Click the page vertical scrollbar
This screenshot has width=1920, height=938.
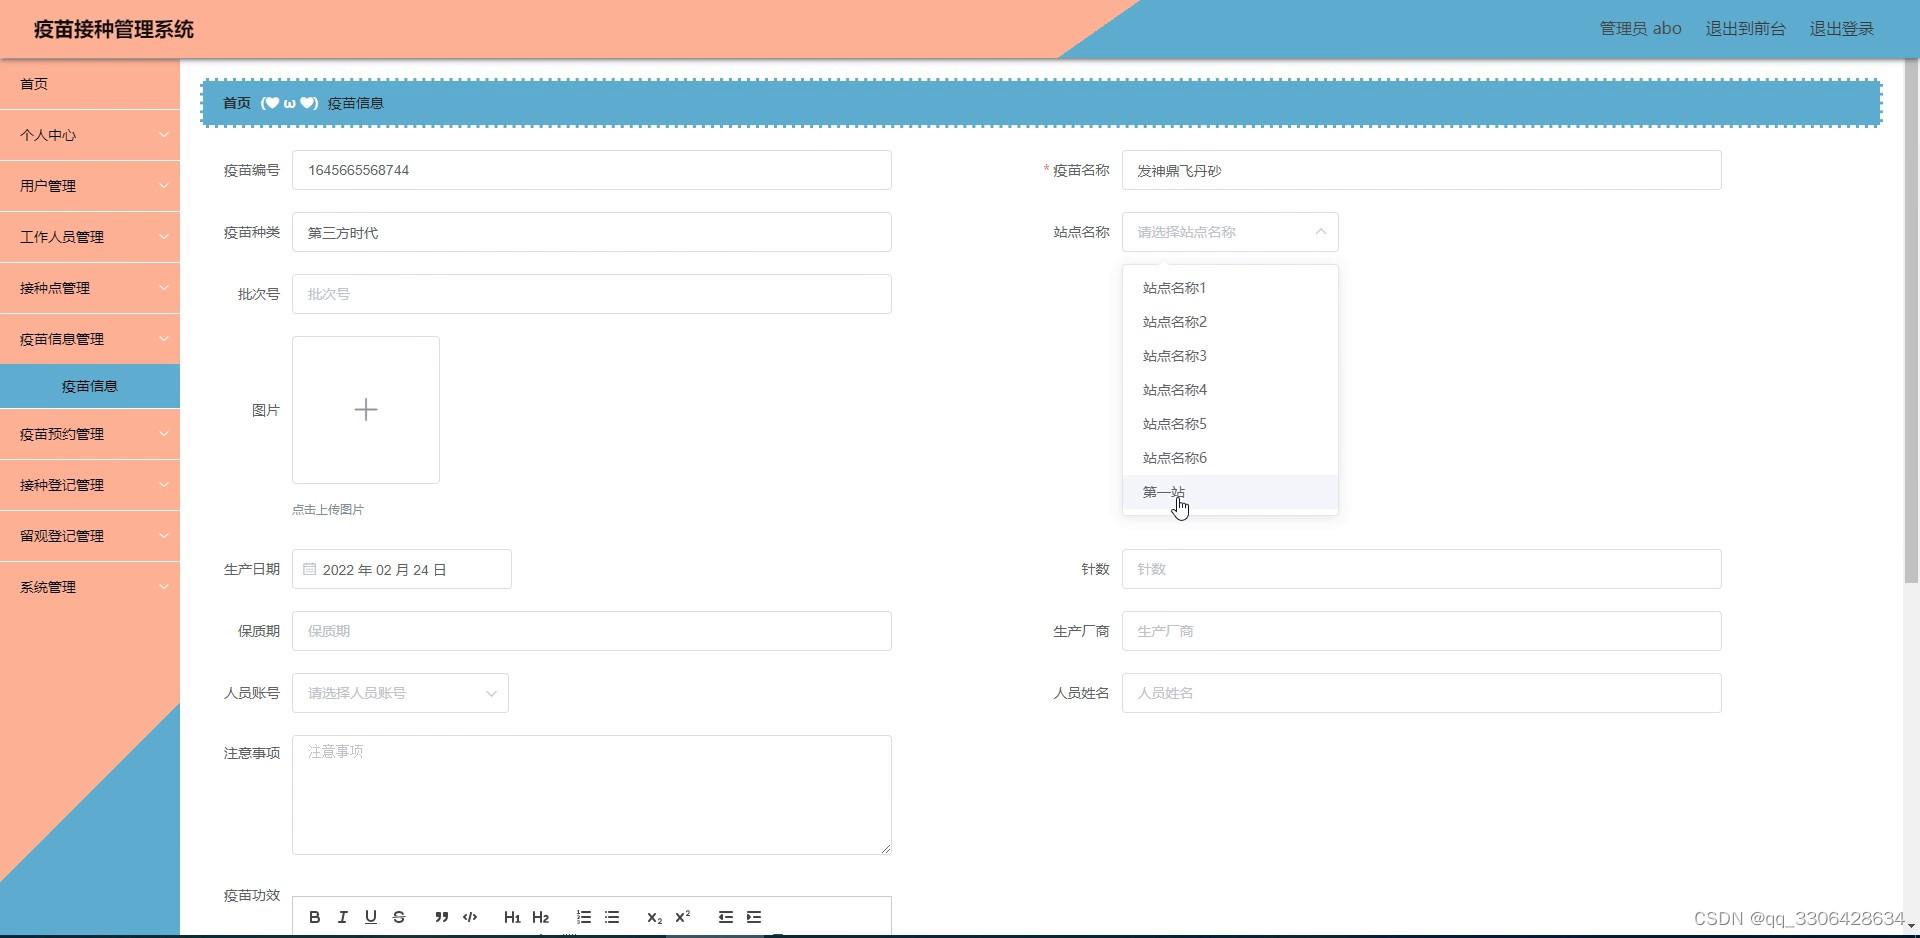[1911, 320]
